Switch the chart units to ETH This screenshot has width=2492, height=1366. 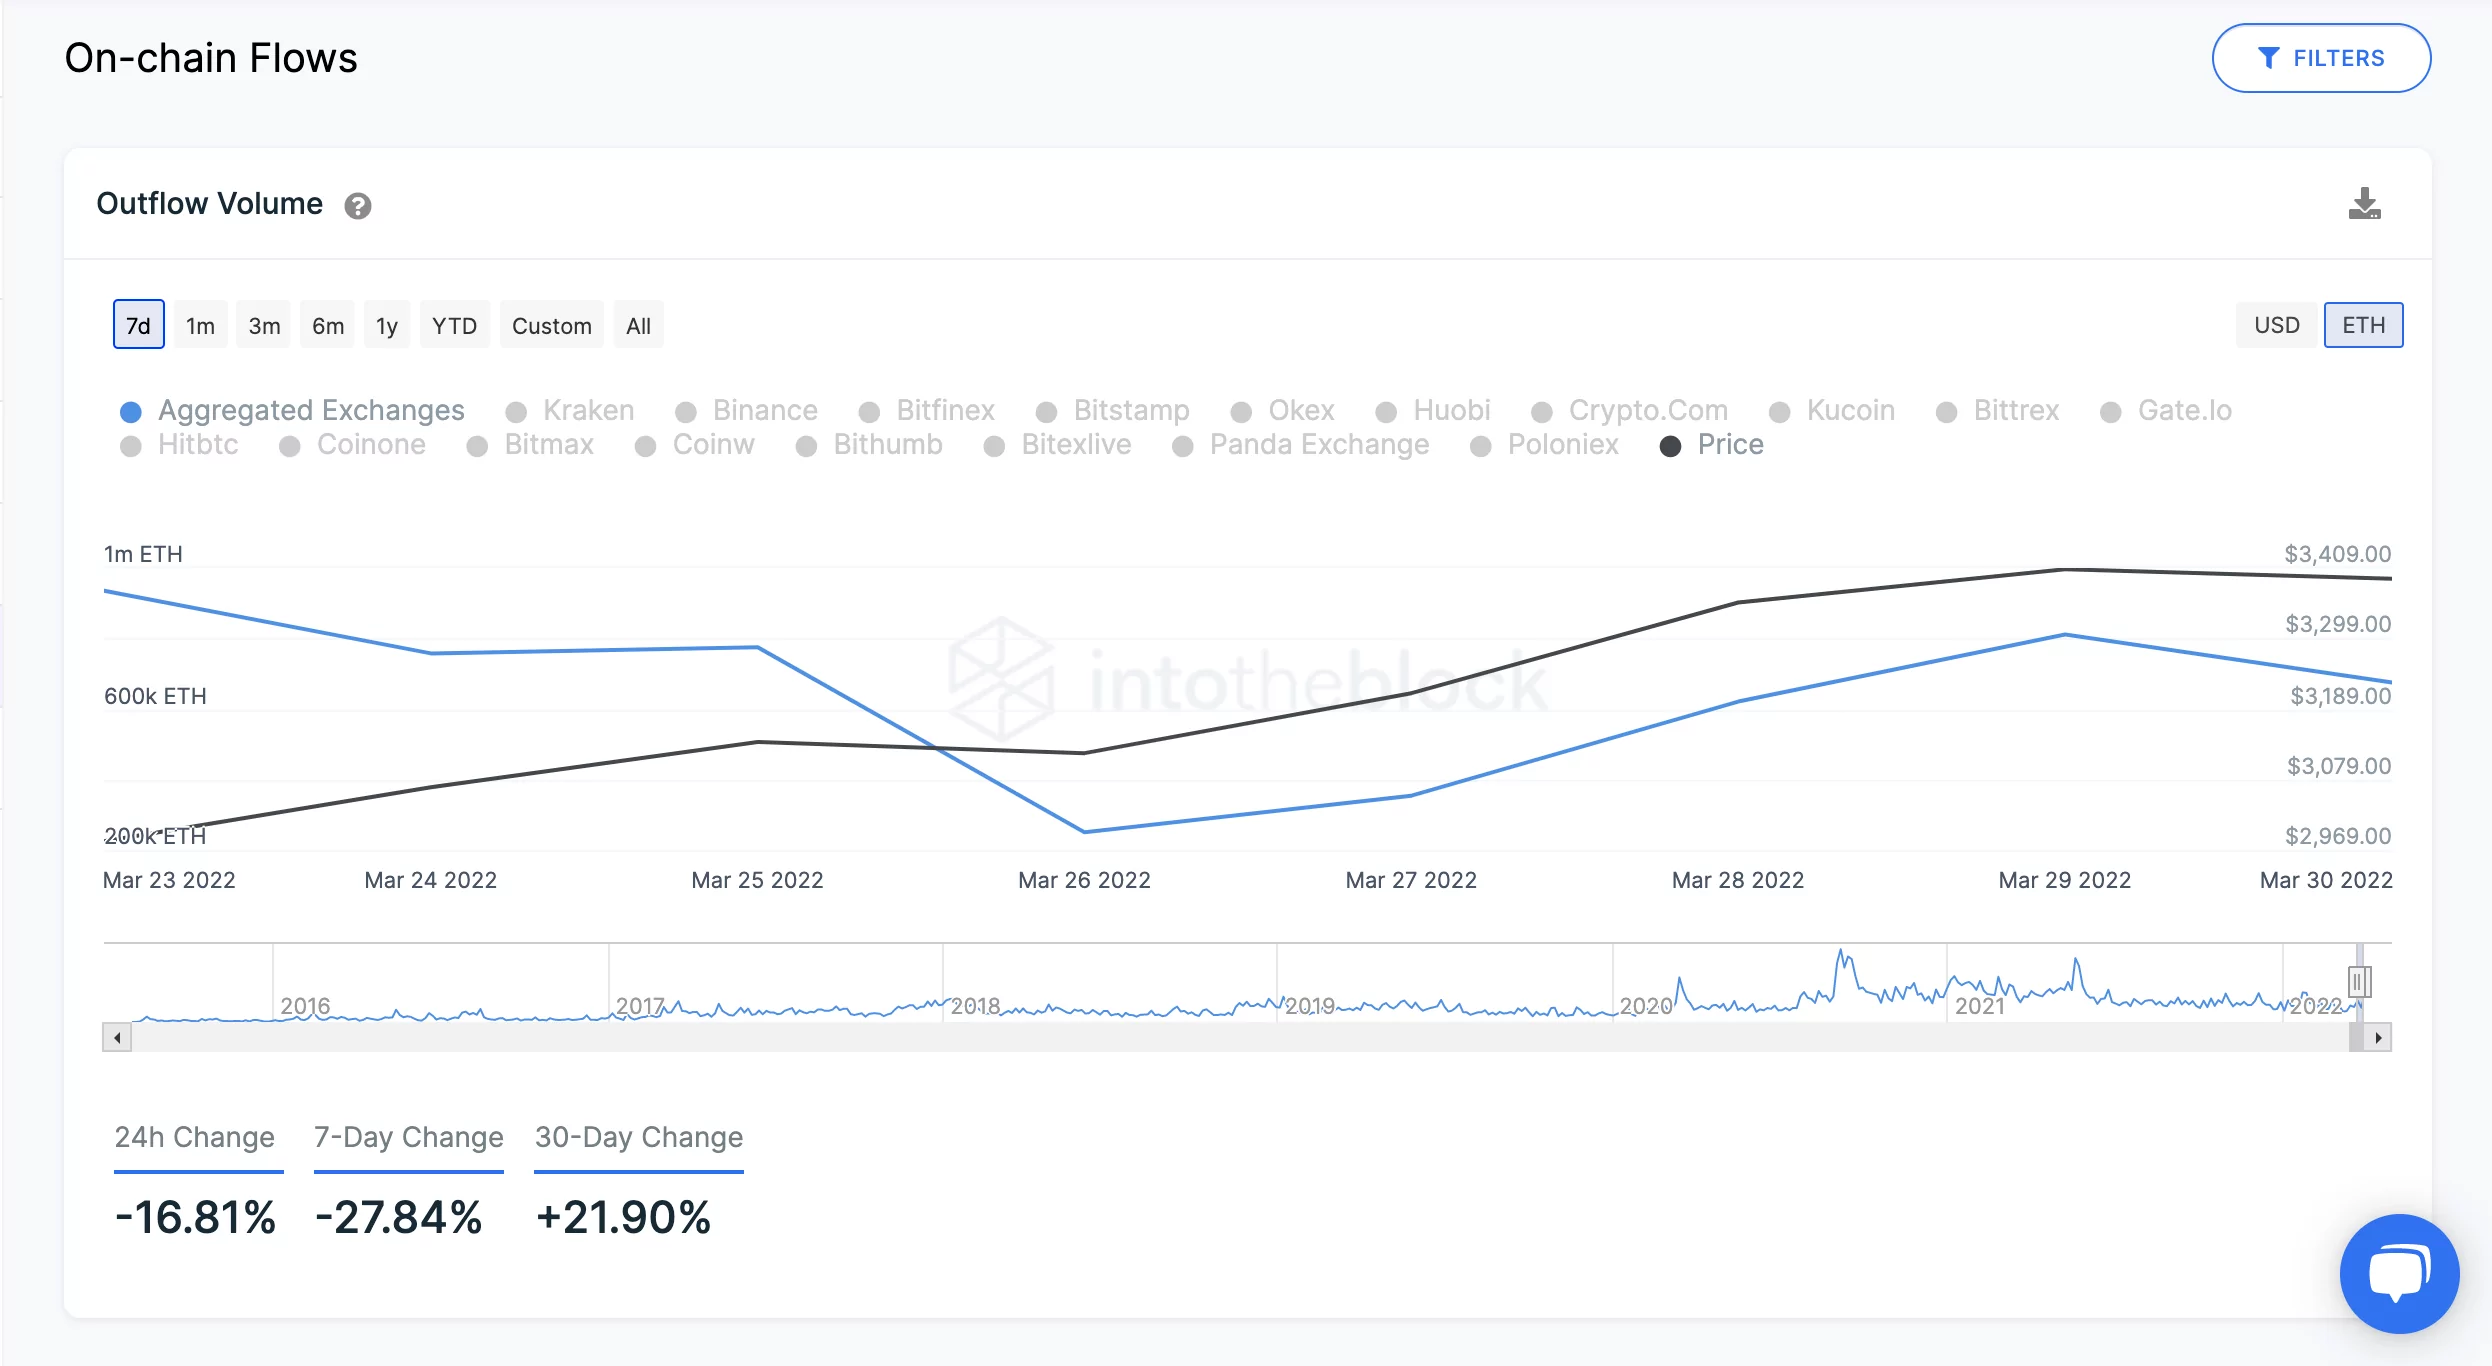point(2364,325)
